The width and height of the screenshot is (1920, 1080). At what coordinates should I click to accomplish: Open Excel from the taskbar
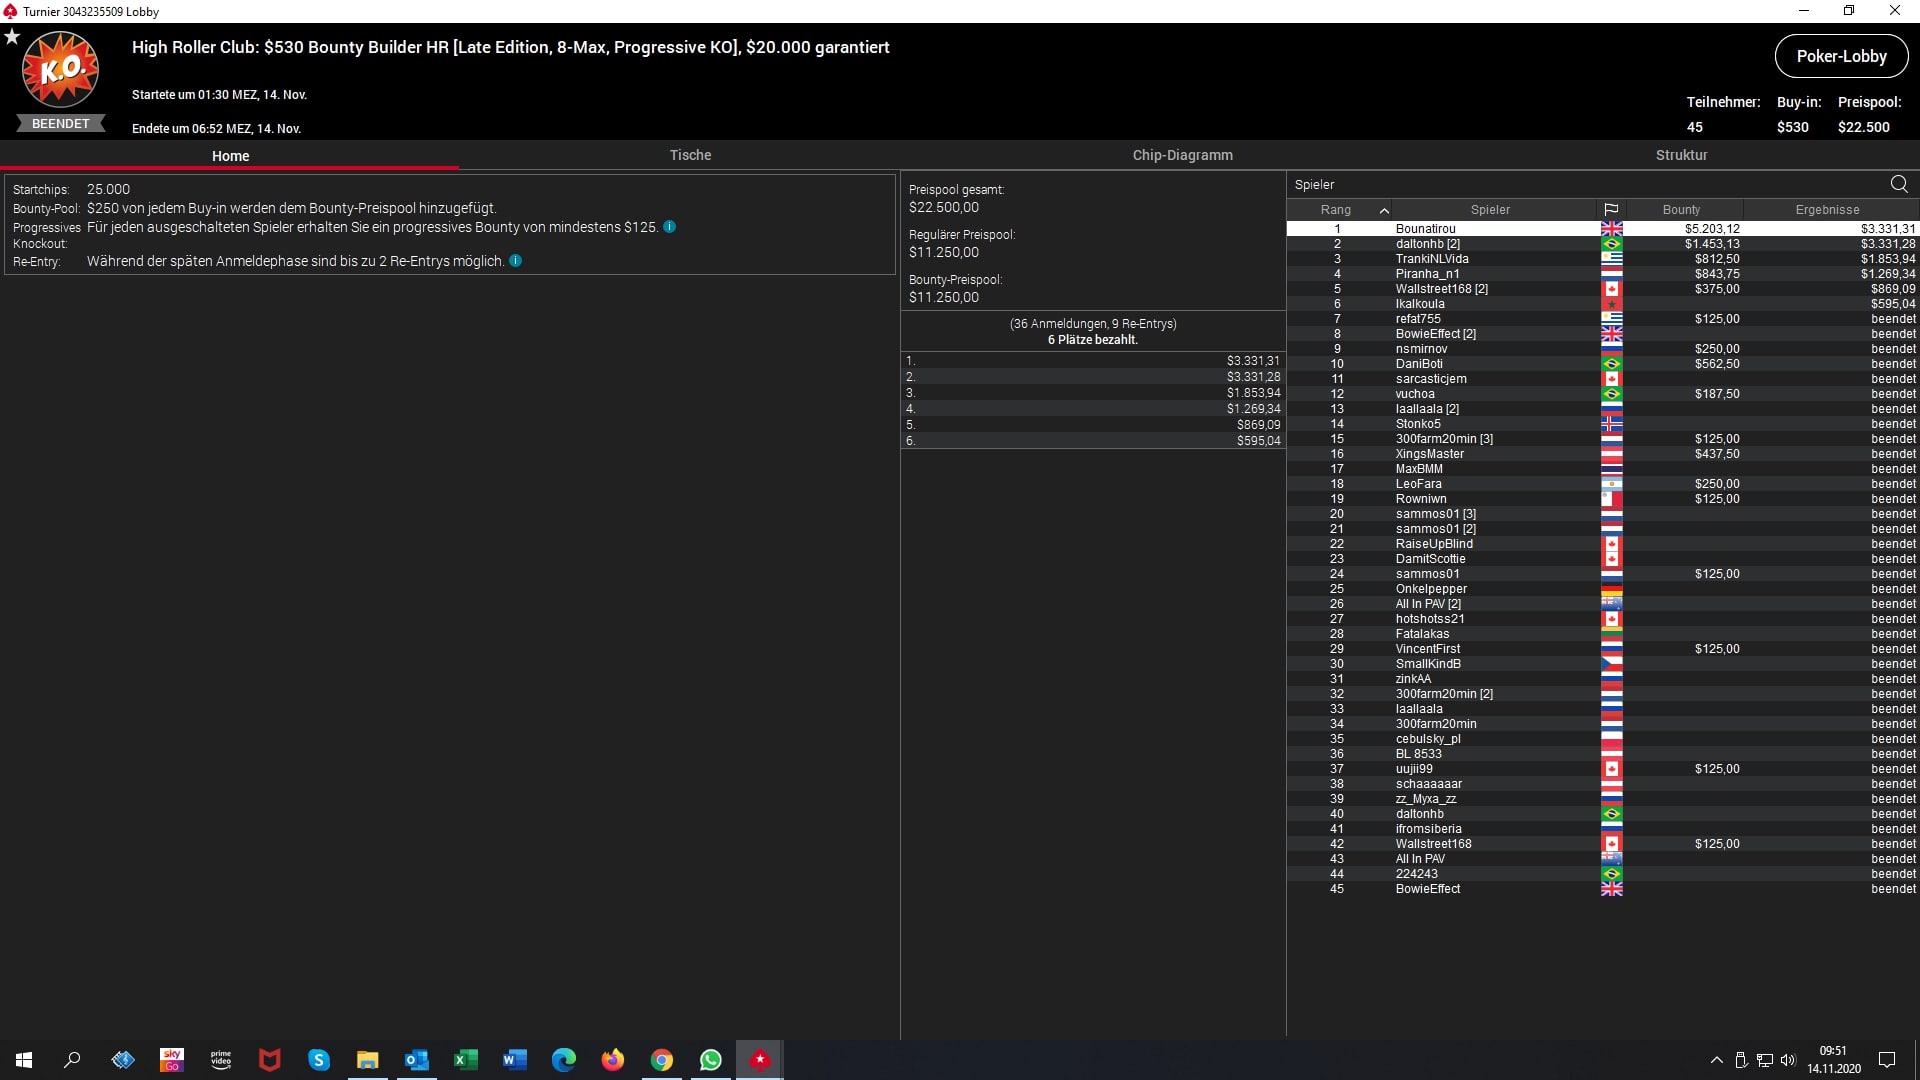(x=466, y=1060)
